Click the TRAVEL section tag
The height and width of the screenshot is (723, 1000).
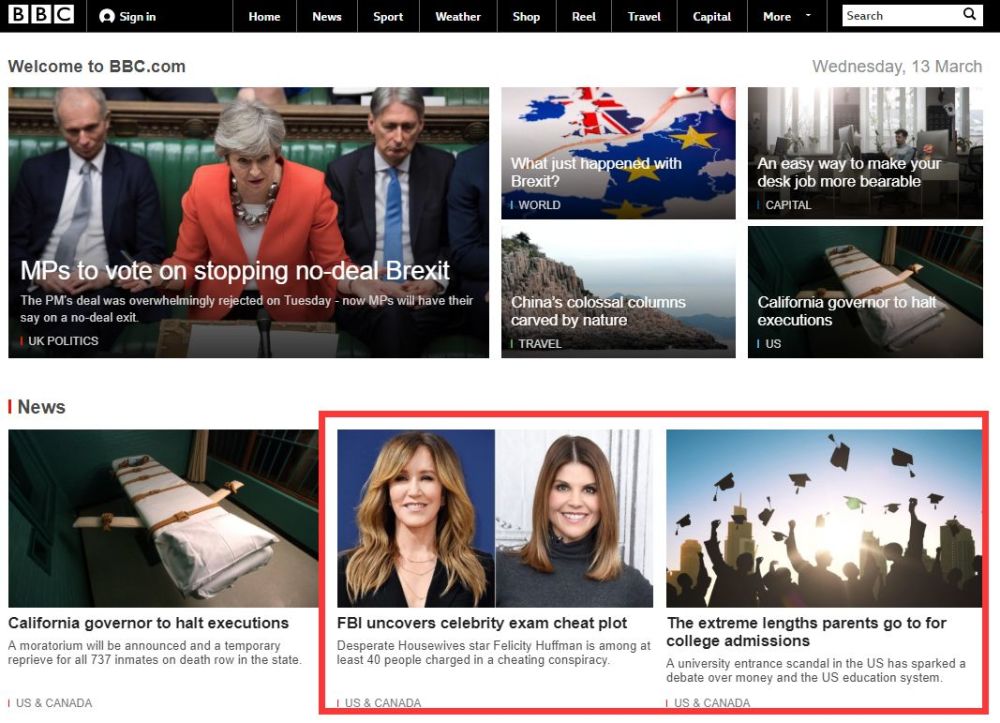[540, 344]
